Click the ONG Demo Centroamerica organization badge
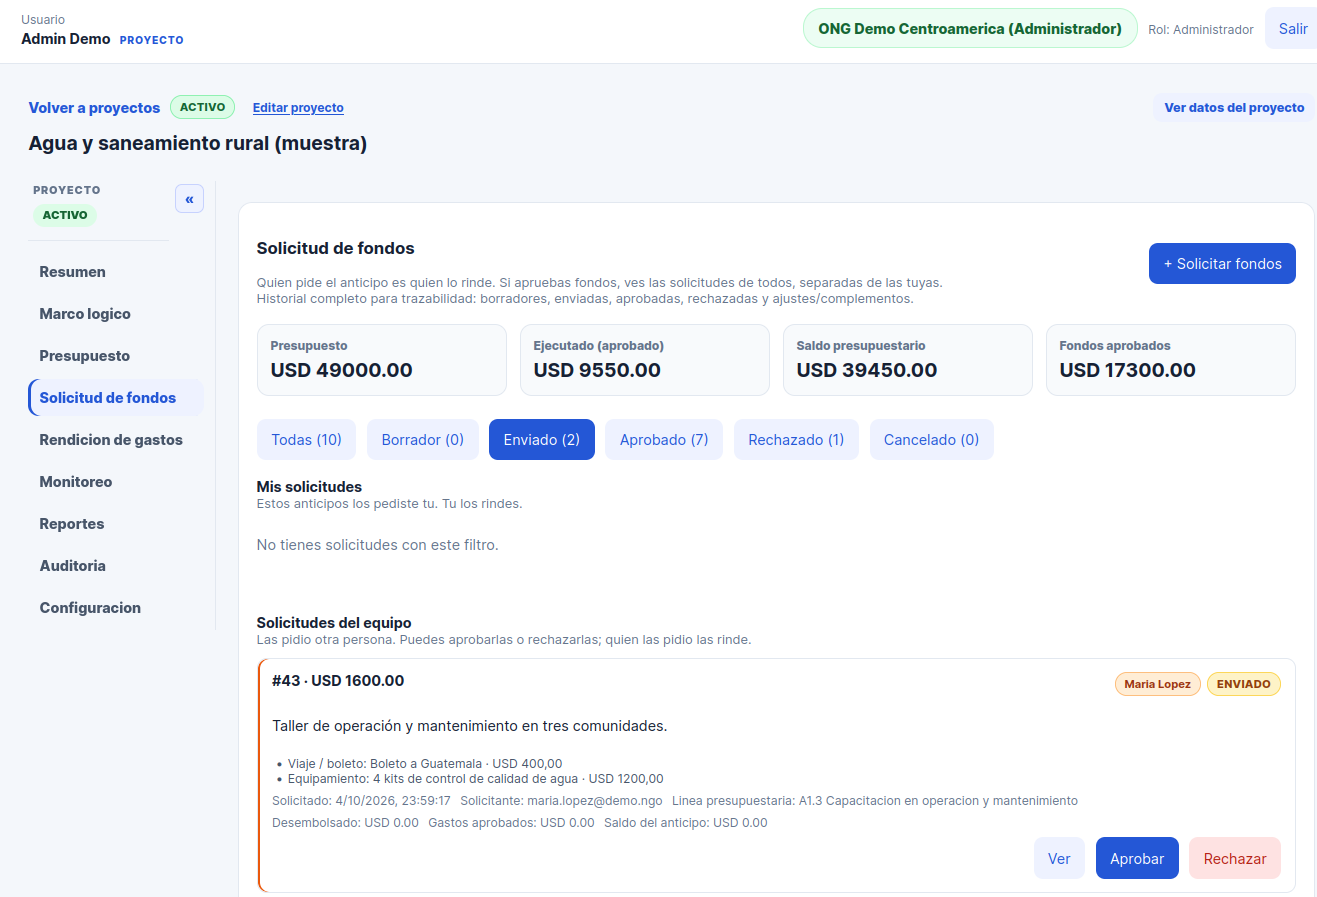Screen dimensions: 1317x897 pyautogui.click(x=970, y=29)
